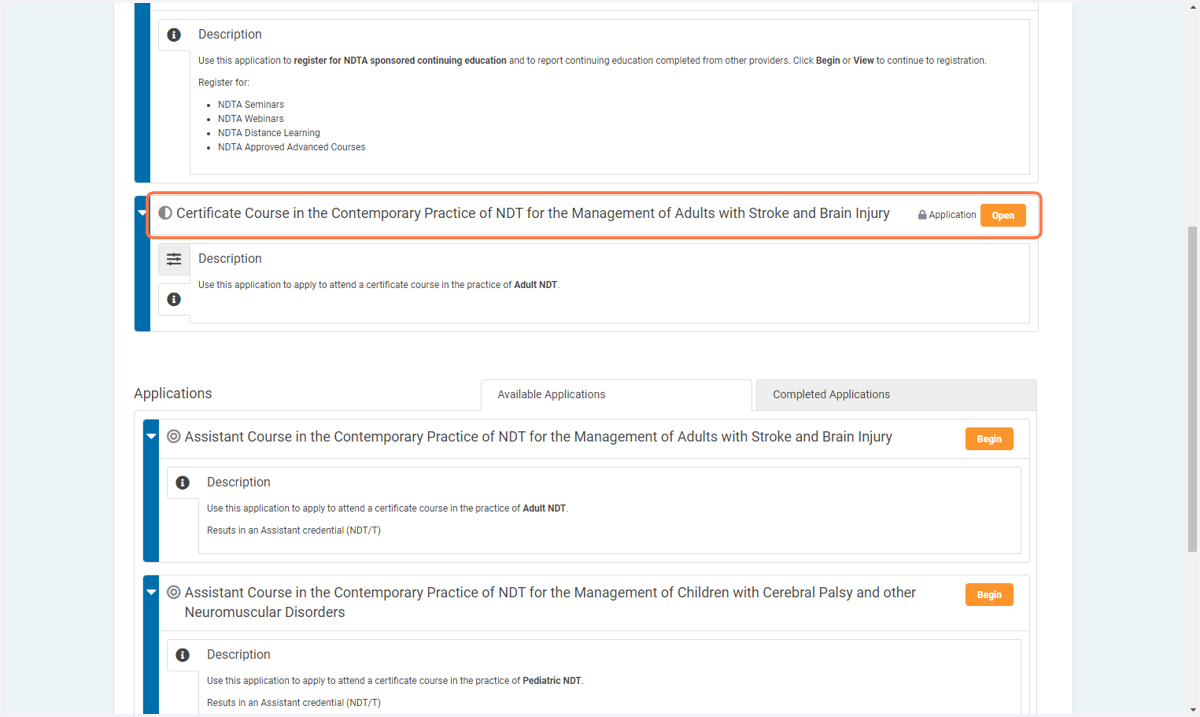Click the 'NDTA Webinars' list item
Screen dimensions: 1200x717
pos(251,119)
